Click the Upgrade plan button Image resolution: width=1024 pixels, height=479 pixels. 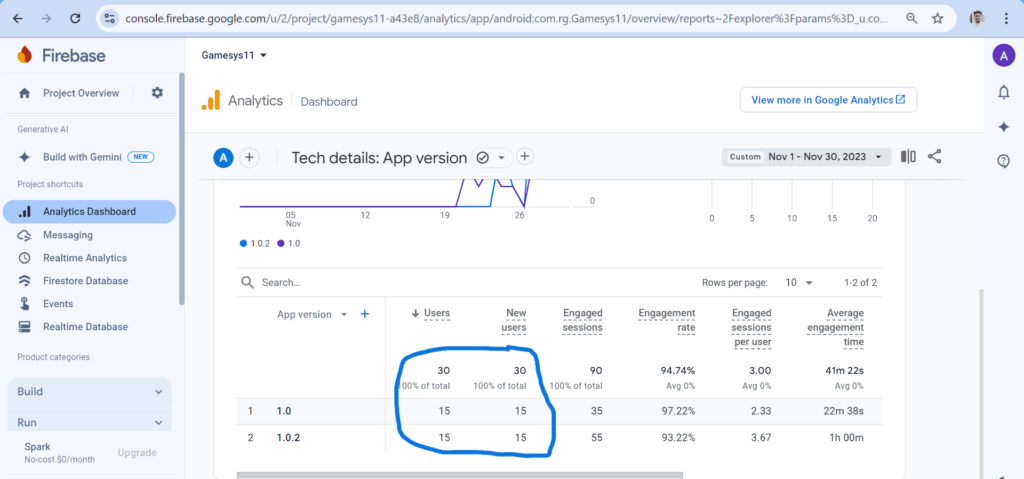click(x=137, y=453)
